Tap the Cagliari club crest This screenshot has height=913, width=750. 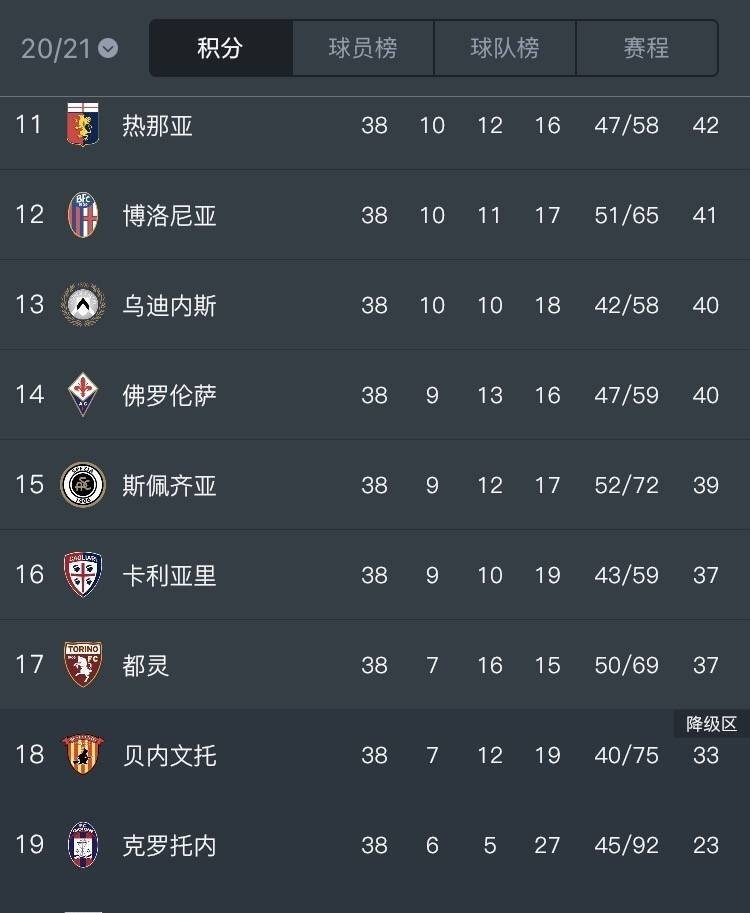(83, 574)
